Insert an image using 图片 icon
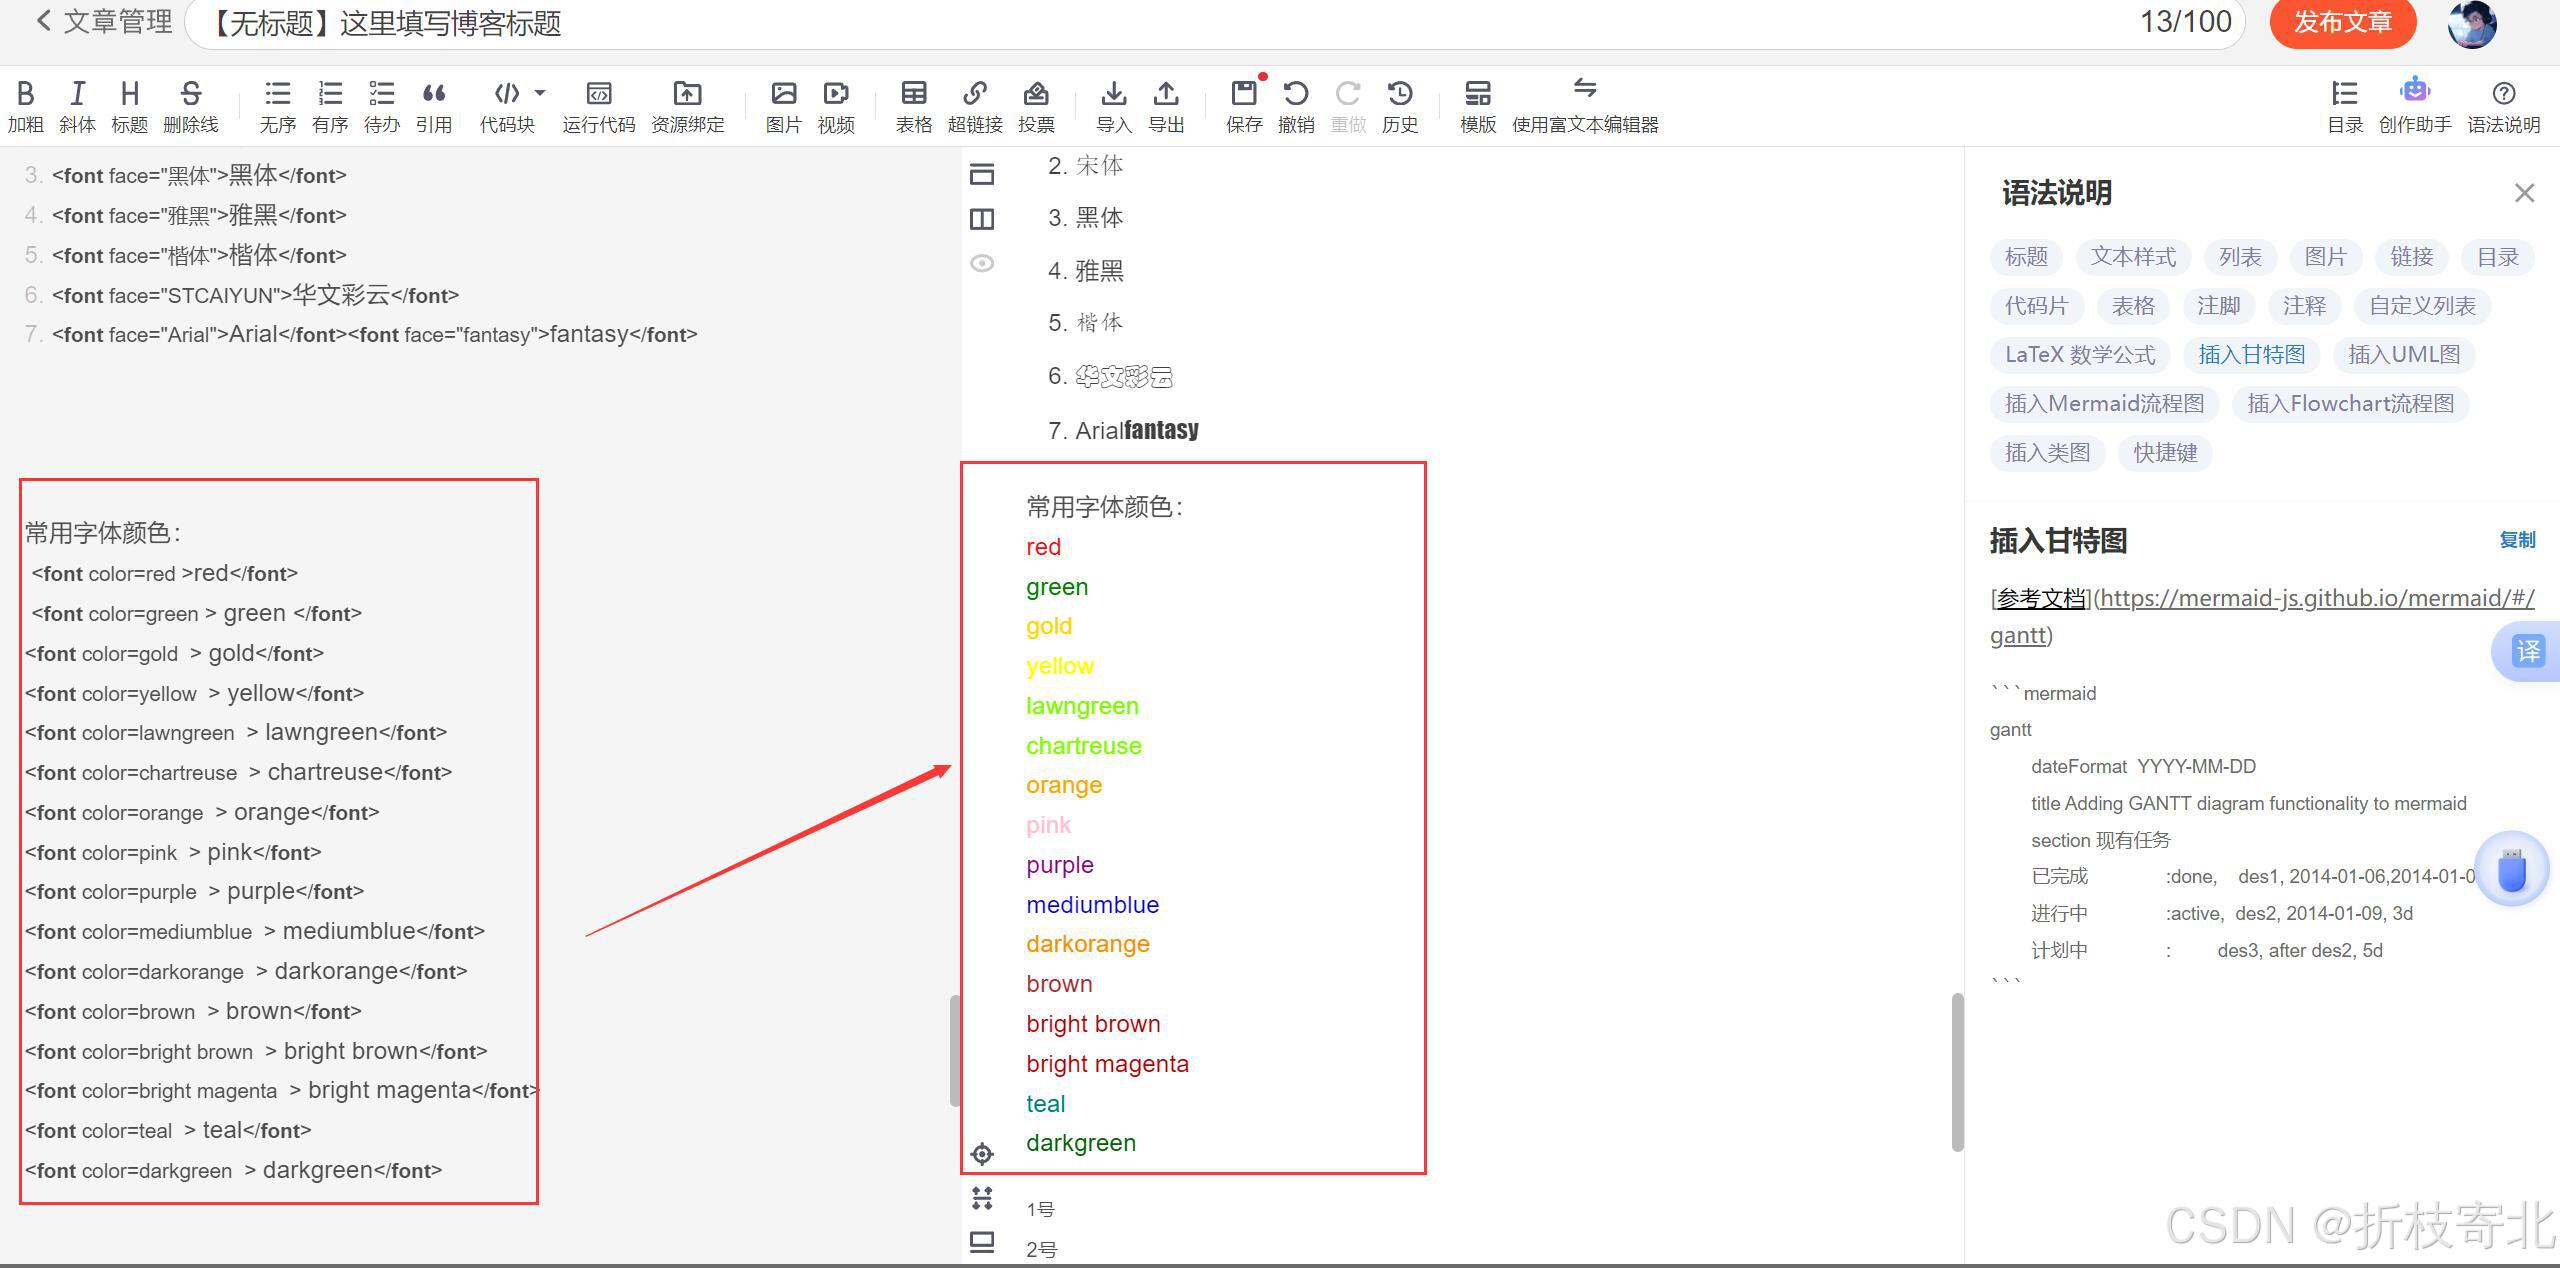 783,94
